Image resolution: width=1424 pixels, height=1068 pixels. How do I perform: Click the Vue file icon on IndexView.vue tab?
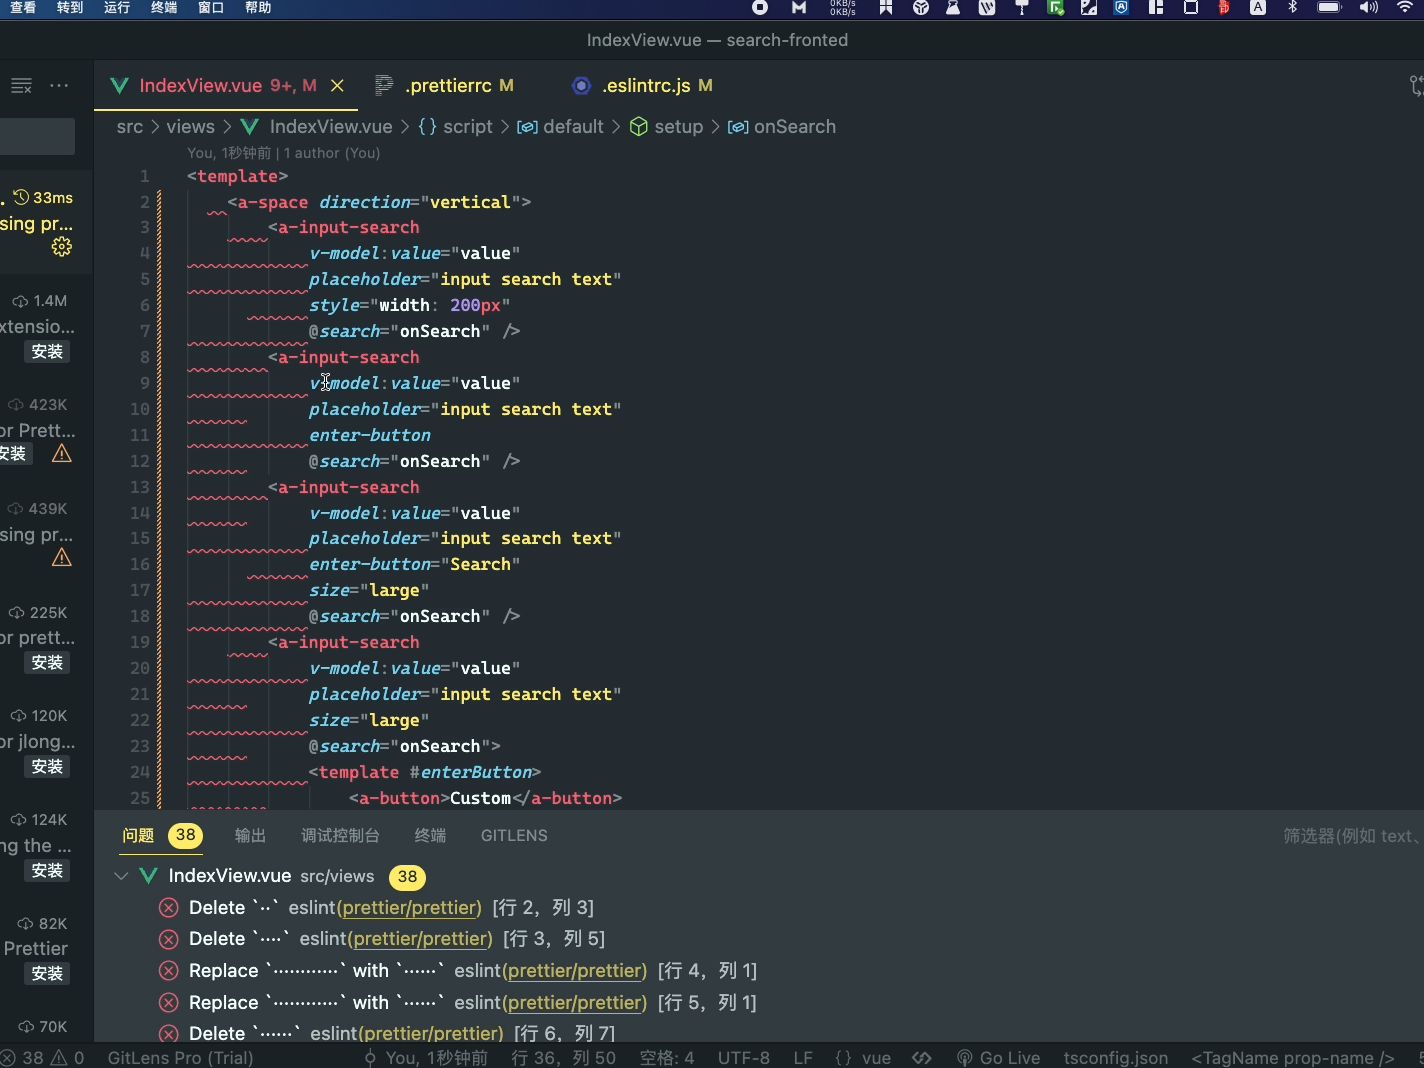(x=119, y=85)
